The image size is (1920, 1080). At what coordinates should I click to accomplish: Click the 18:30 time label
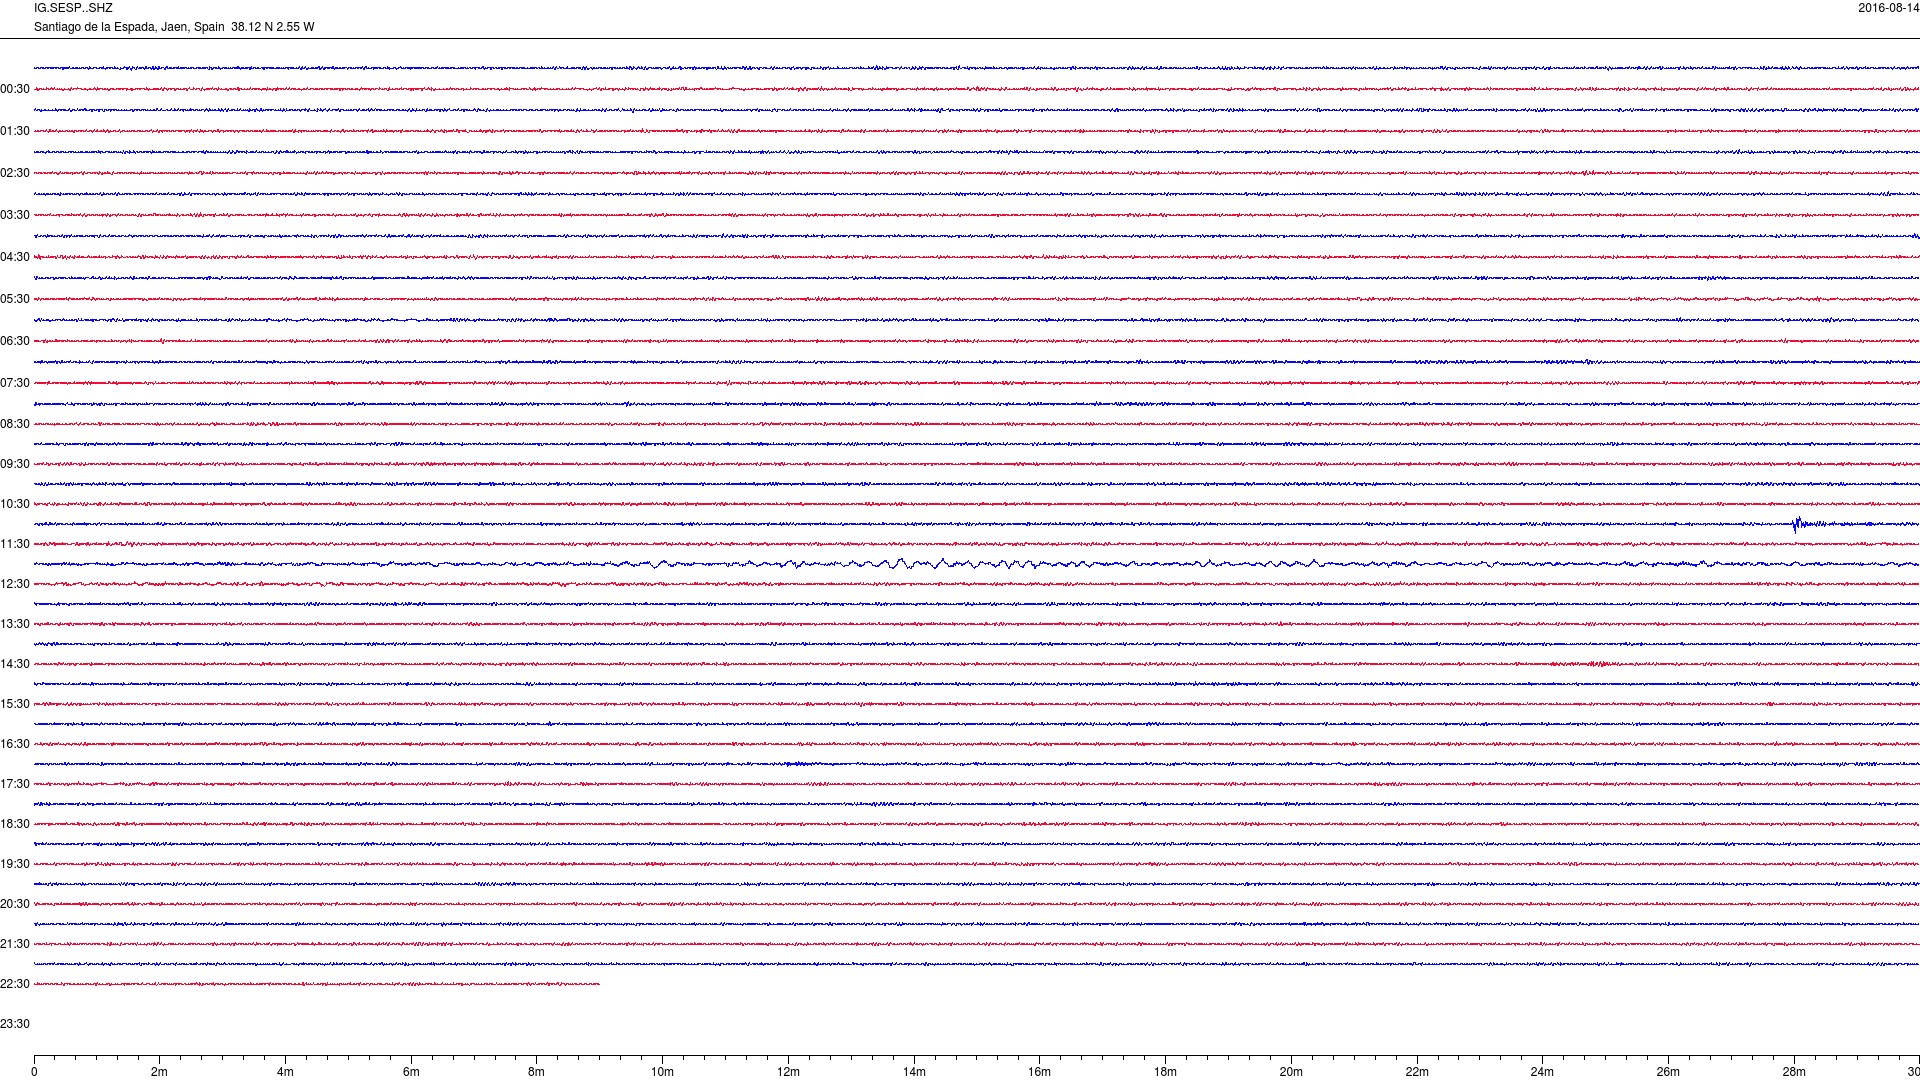pos(15,824)
